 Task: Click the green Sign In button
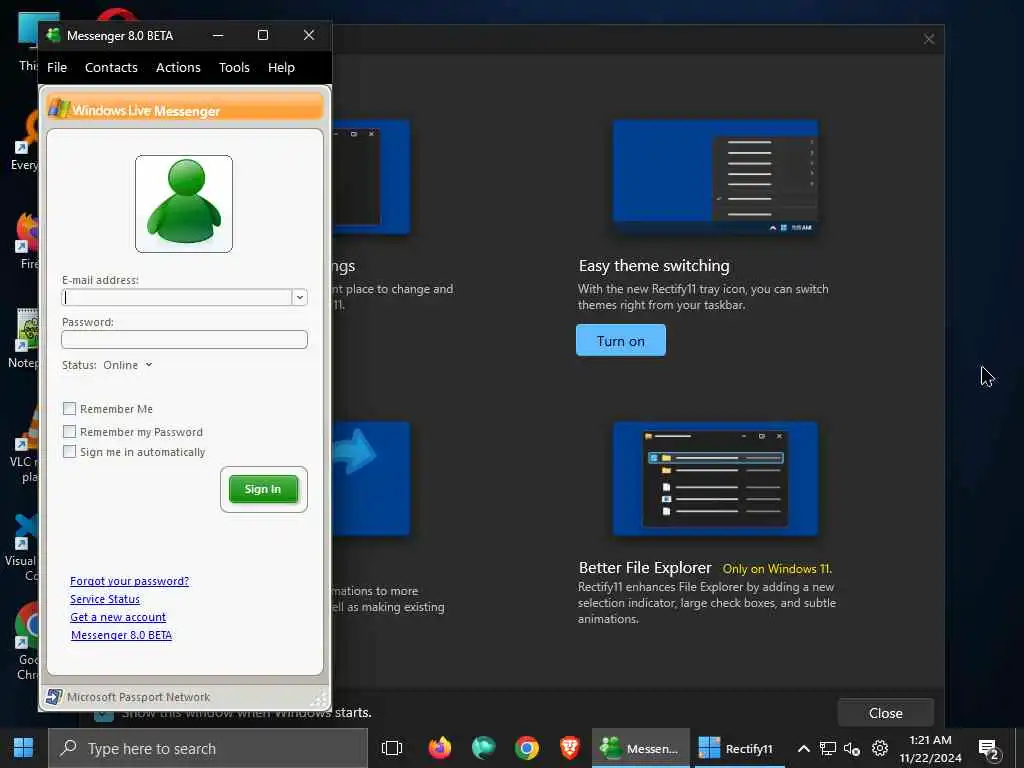(x=263, y=489)
